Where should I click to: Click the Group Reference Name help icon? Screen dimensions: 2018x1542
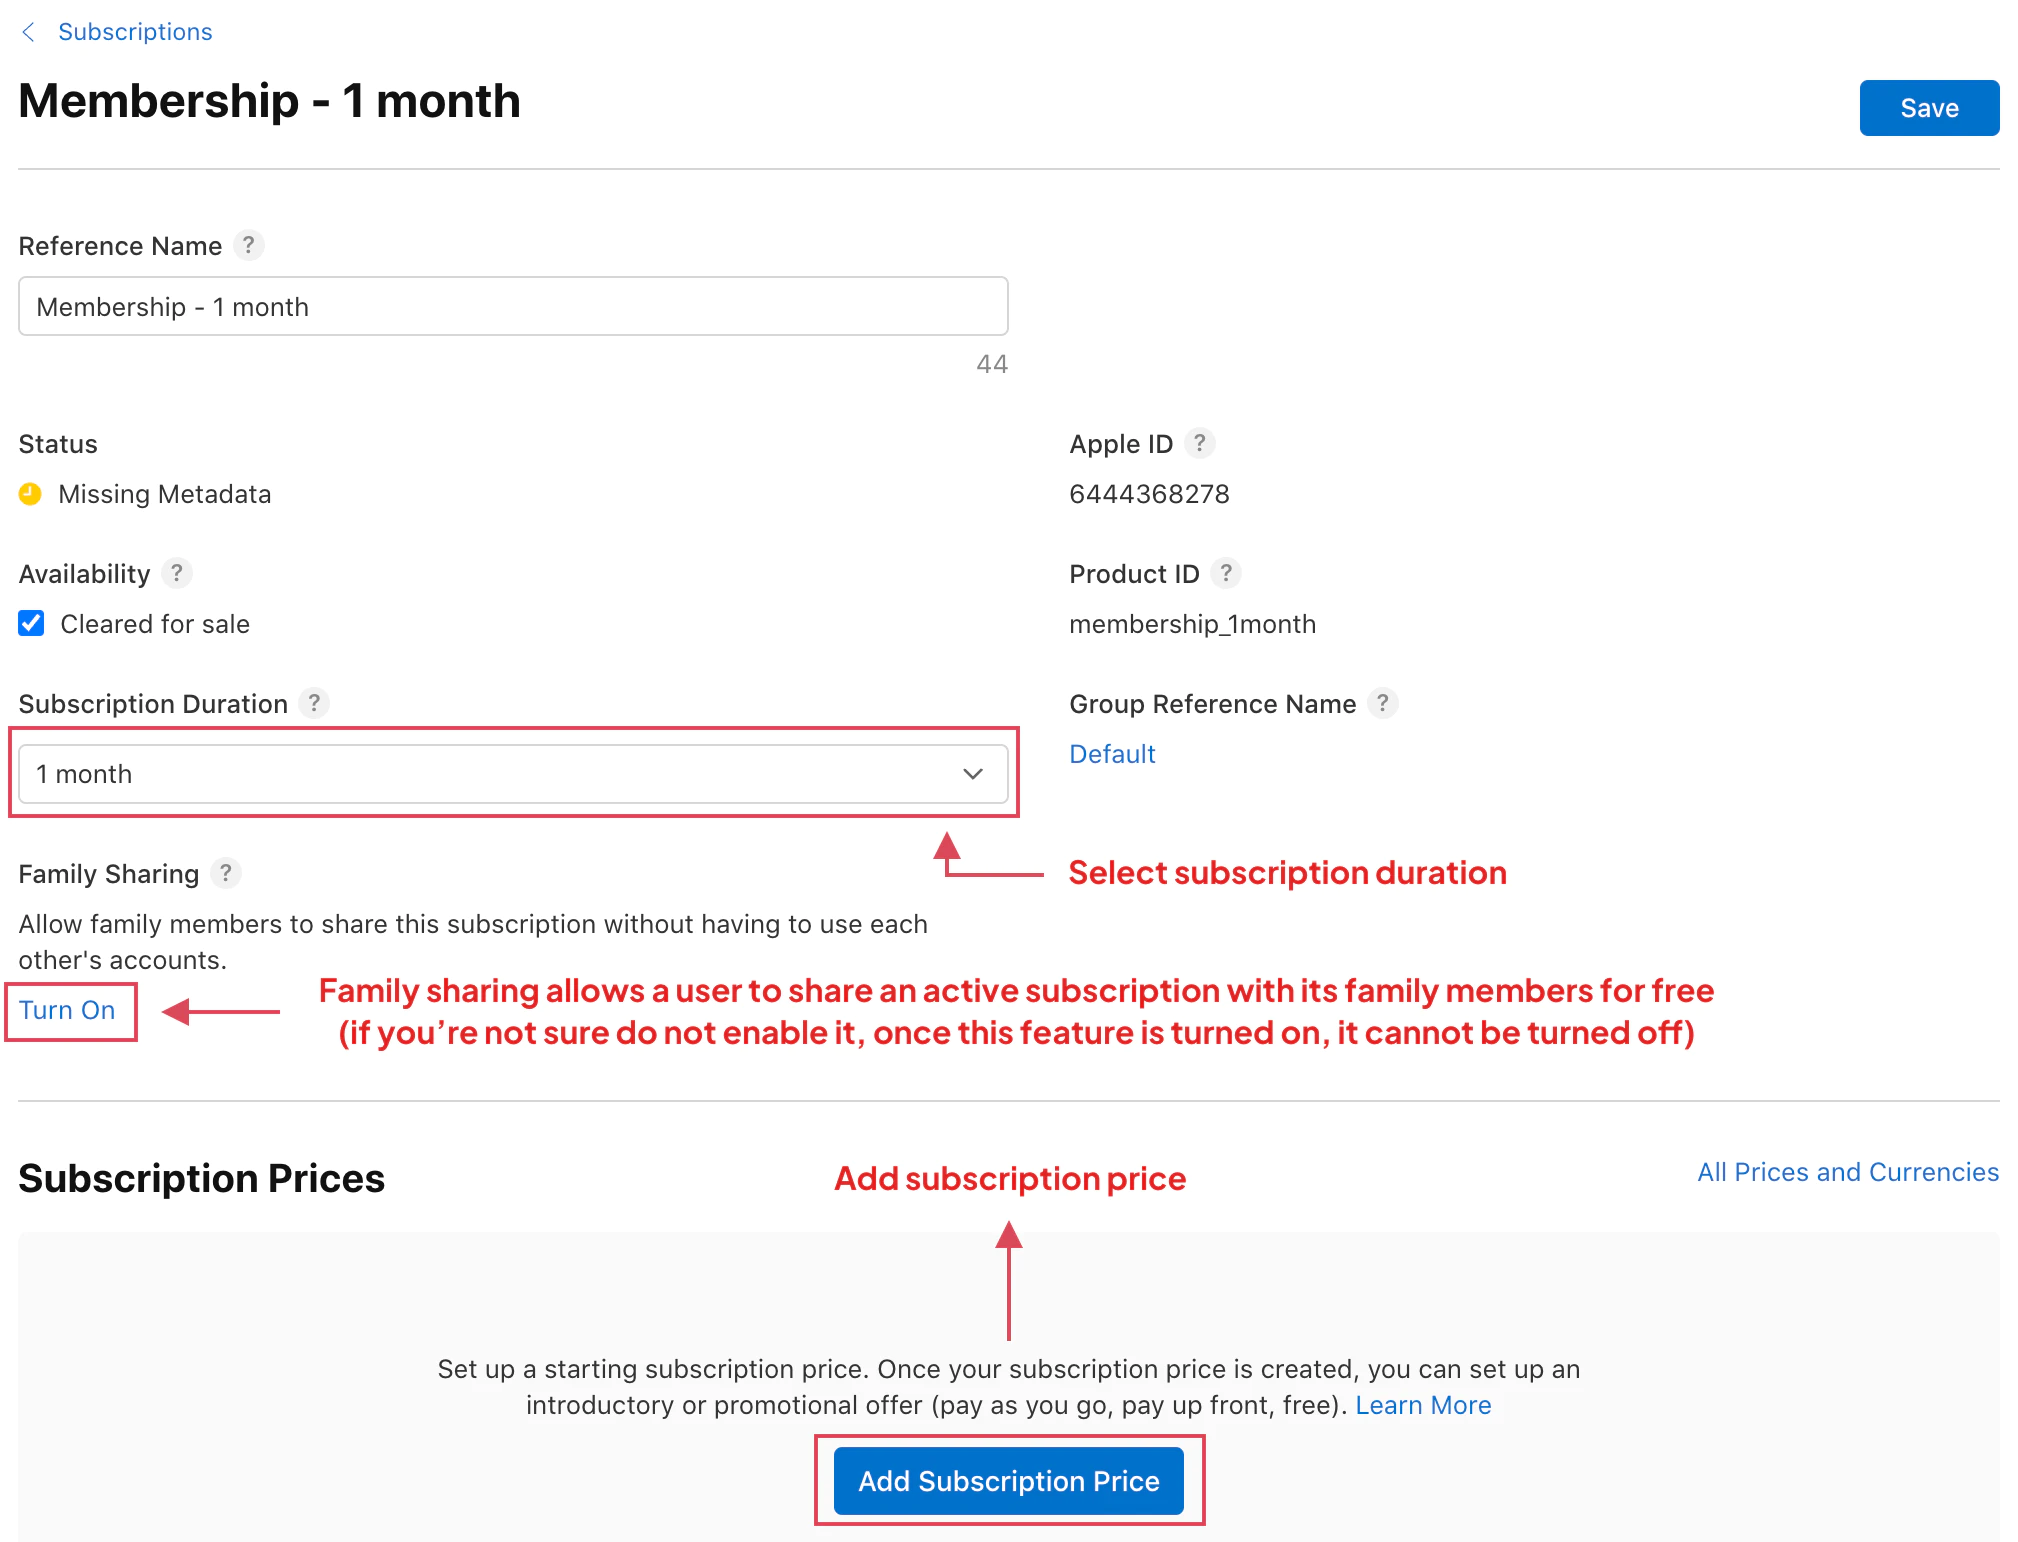[x=1383, y=703]
